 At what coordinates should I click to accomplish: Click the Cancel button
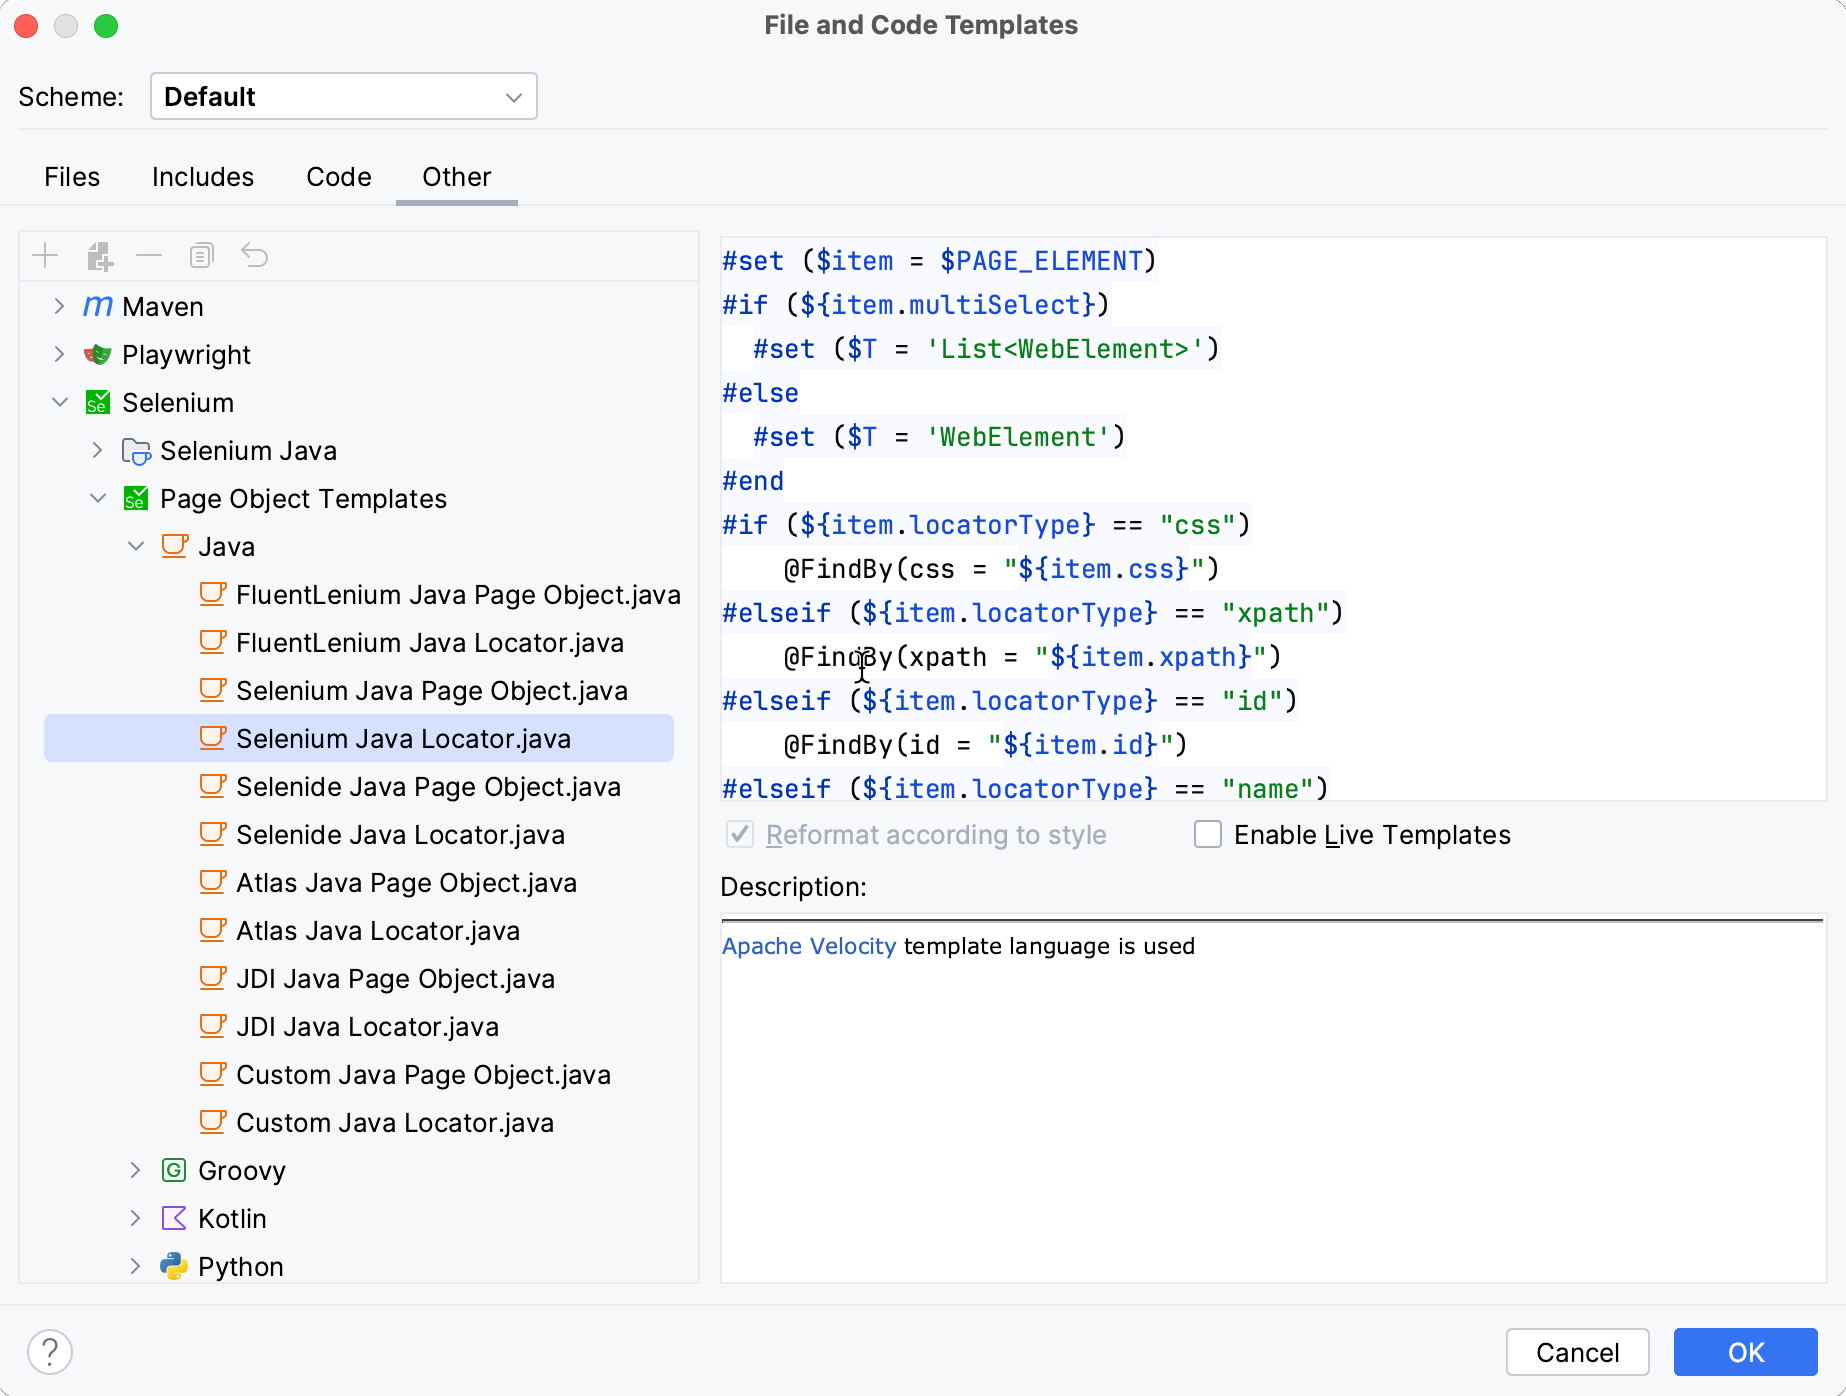[x=1578, y=1352]
